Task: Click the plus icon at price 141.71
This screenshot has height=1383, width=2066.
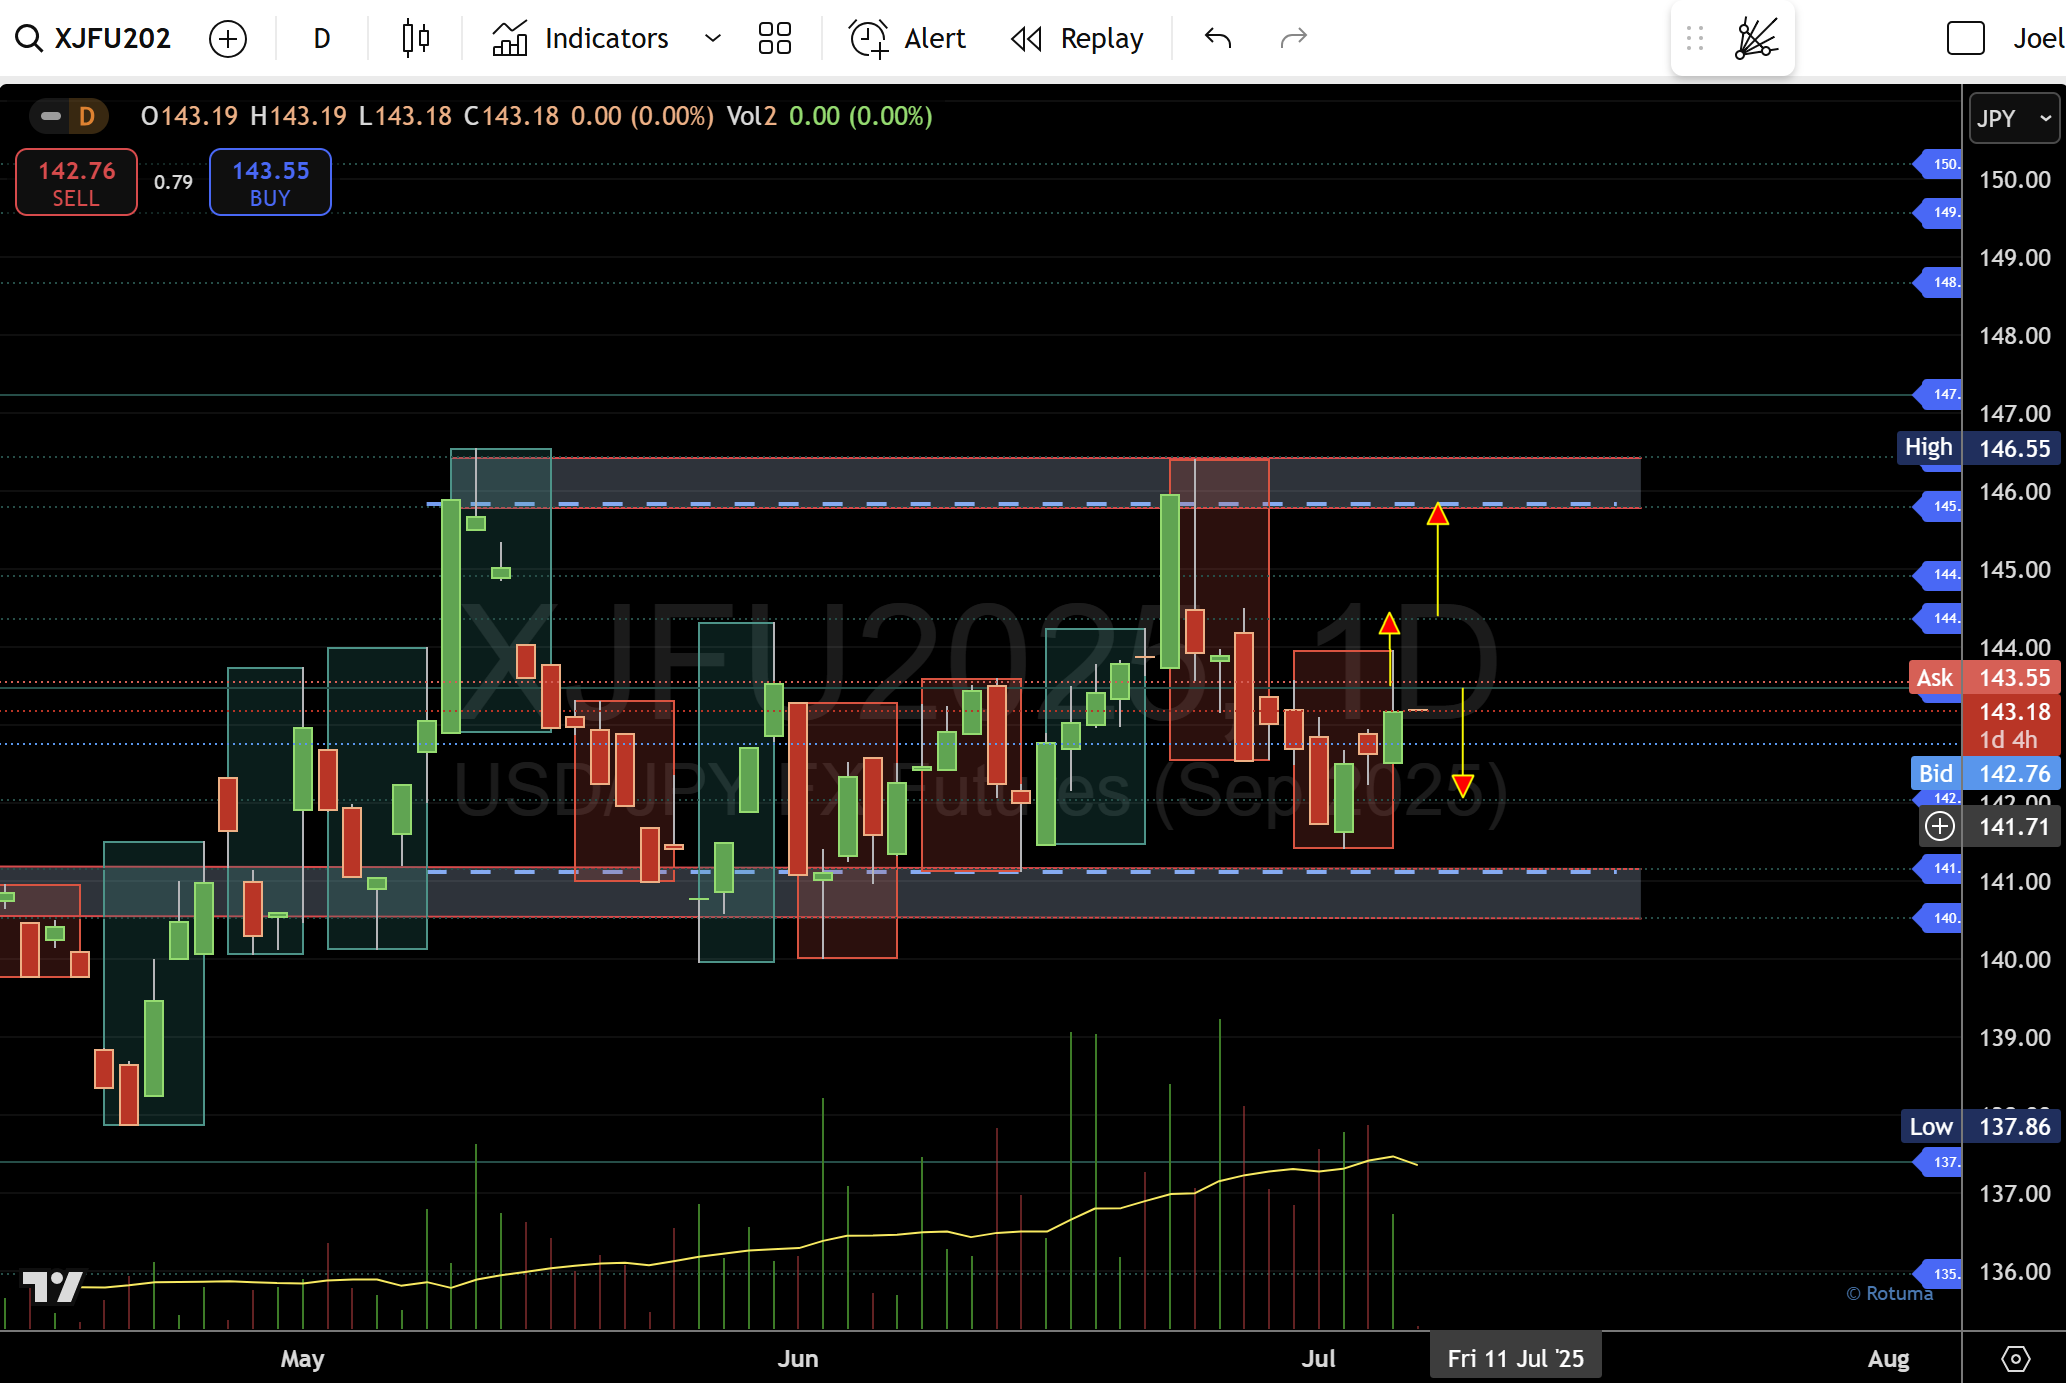Action: pyautogui.click(x=1940, y=826)
